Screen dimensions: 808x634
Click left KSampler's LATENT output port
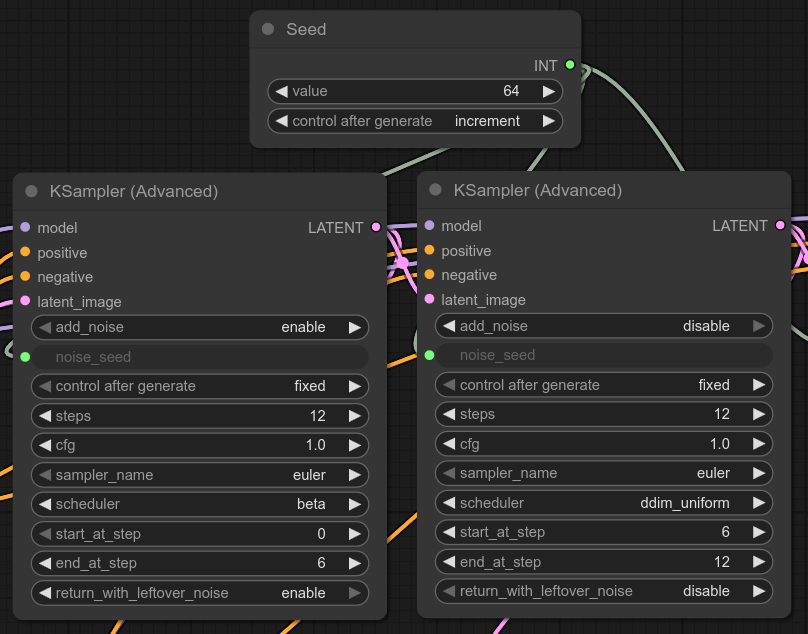pyautogui.click(x=376, y=227)
